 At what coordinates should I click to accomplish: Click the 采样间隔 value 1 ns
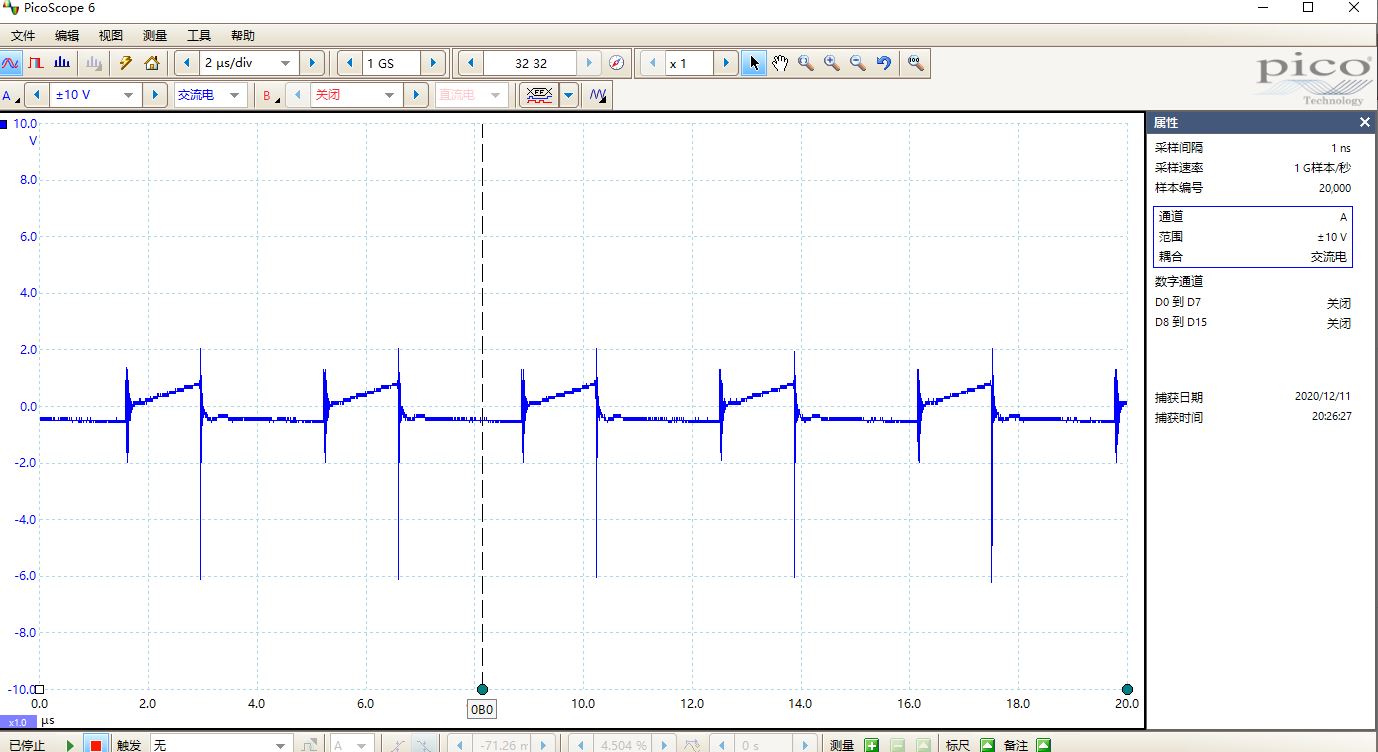click(1340, 148)
